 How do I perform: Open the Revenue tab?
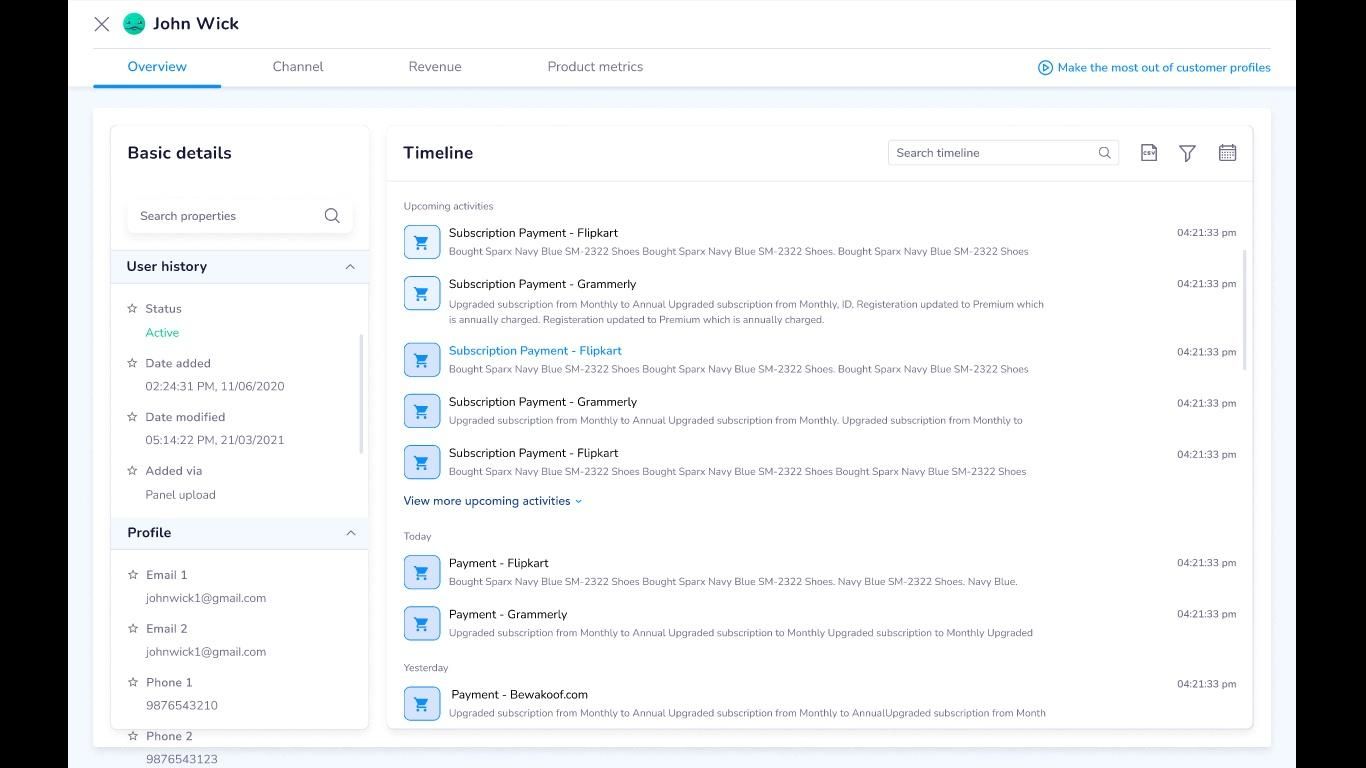tap(435, 67)
